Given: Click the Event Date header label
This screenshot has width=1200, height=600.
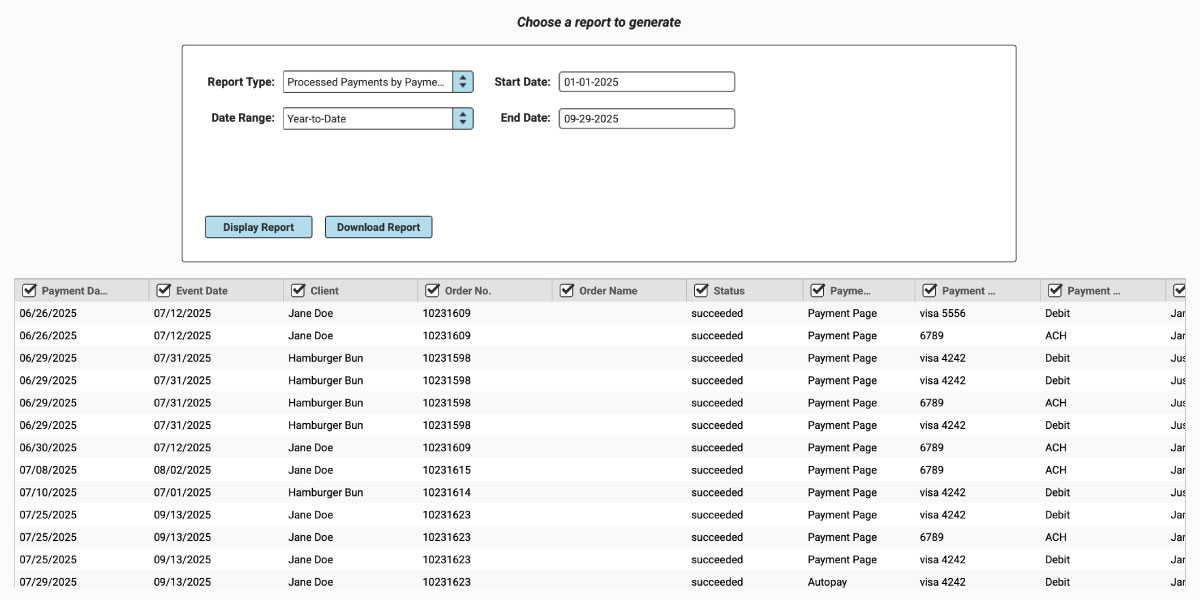Looking at the screenshot, I should (202, 291).
